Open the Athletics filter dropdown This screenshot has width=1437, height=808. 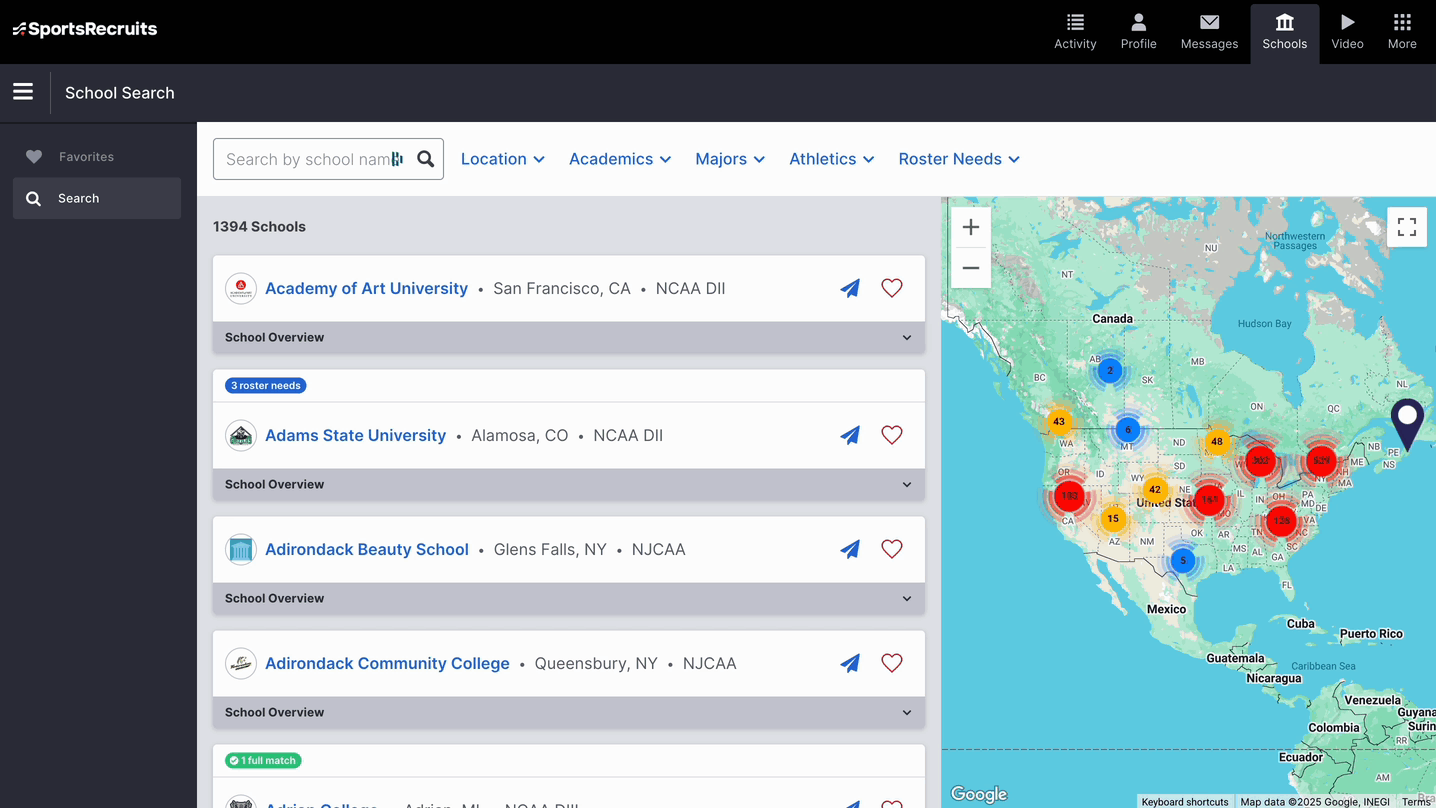[832, 159]
